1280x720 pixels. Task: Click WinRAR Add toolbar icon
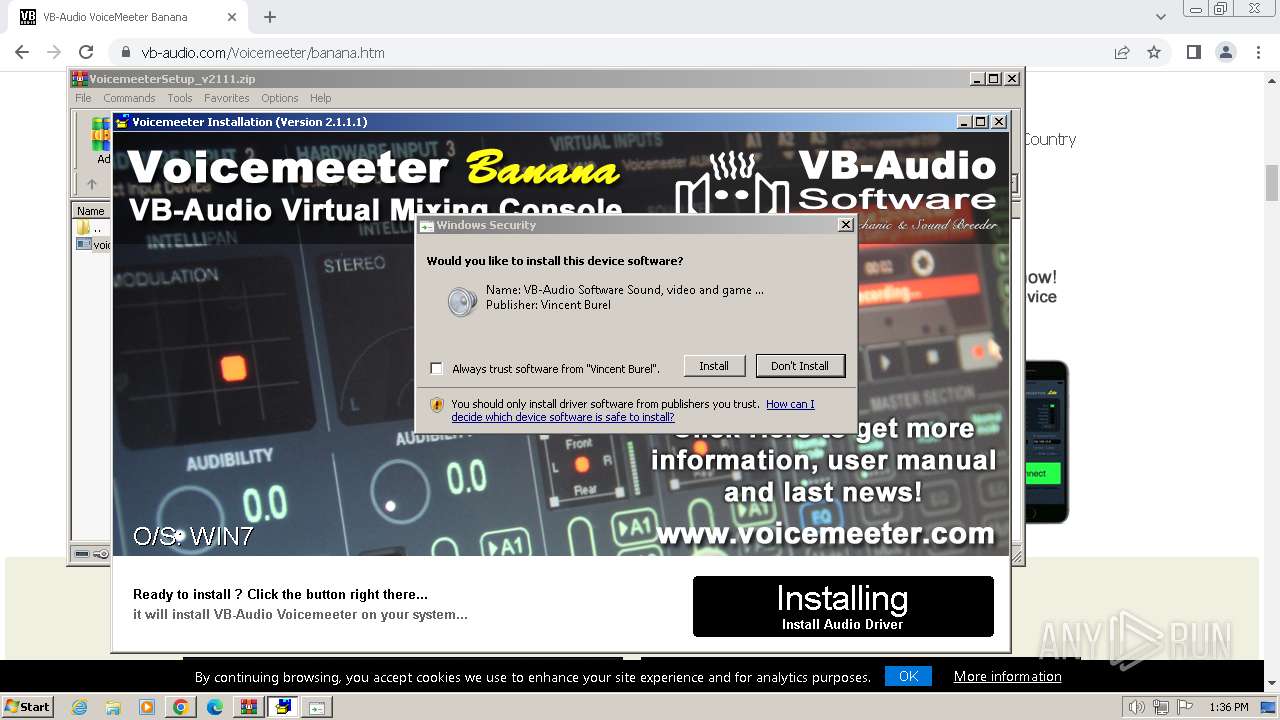click(102, 140)
